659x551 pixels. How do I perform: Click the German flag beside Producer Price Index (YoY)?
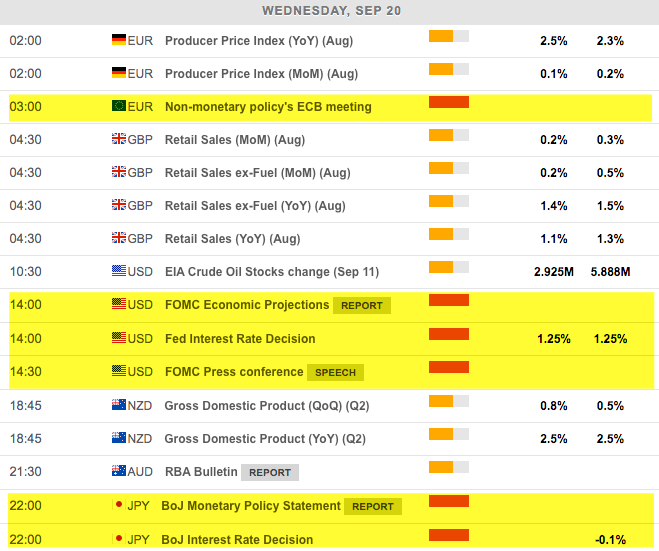pos(119,41)
